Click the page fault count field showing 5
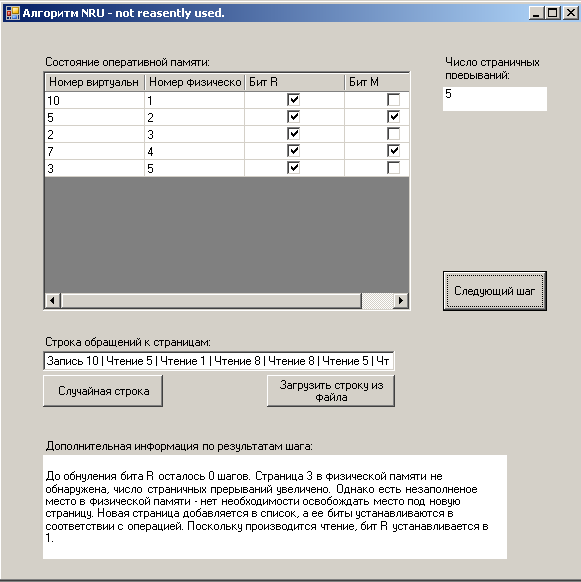The width and height of the screenshot is (581, 582). [x=494, y=99]
